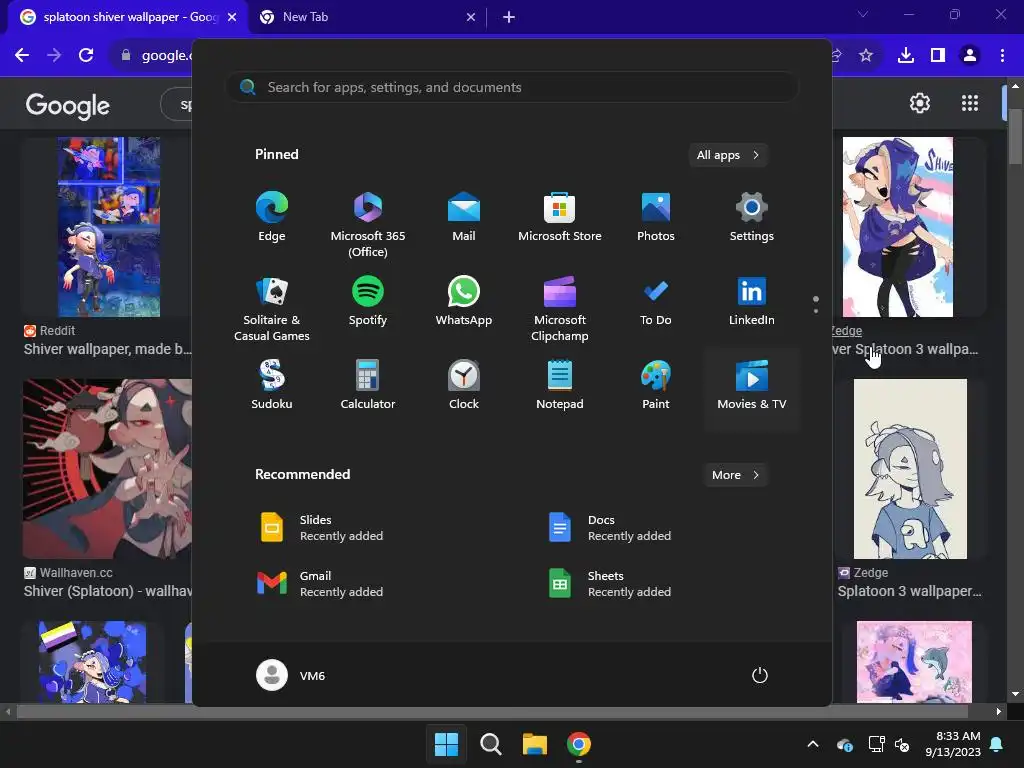
Task: Open Zedge Splatoon 3 wallpaper thumbnail
Action: coord(910,468)
